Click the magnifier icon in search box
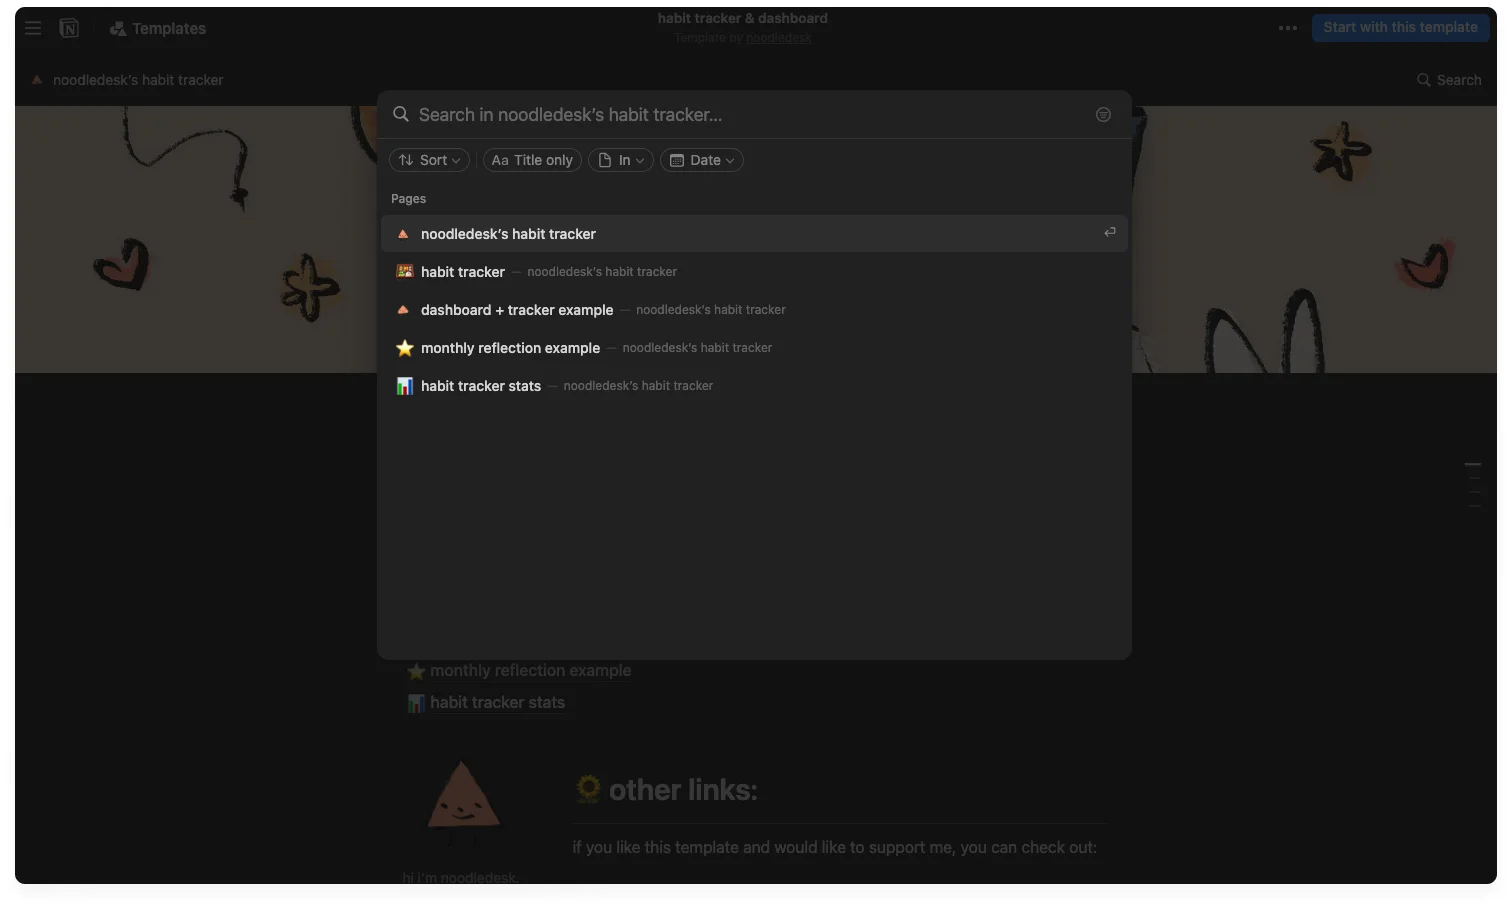This screenshot has height=907, width=1512. click(401, 114)
